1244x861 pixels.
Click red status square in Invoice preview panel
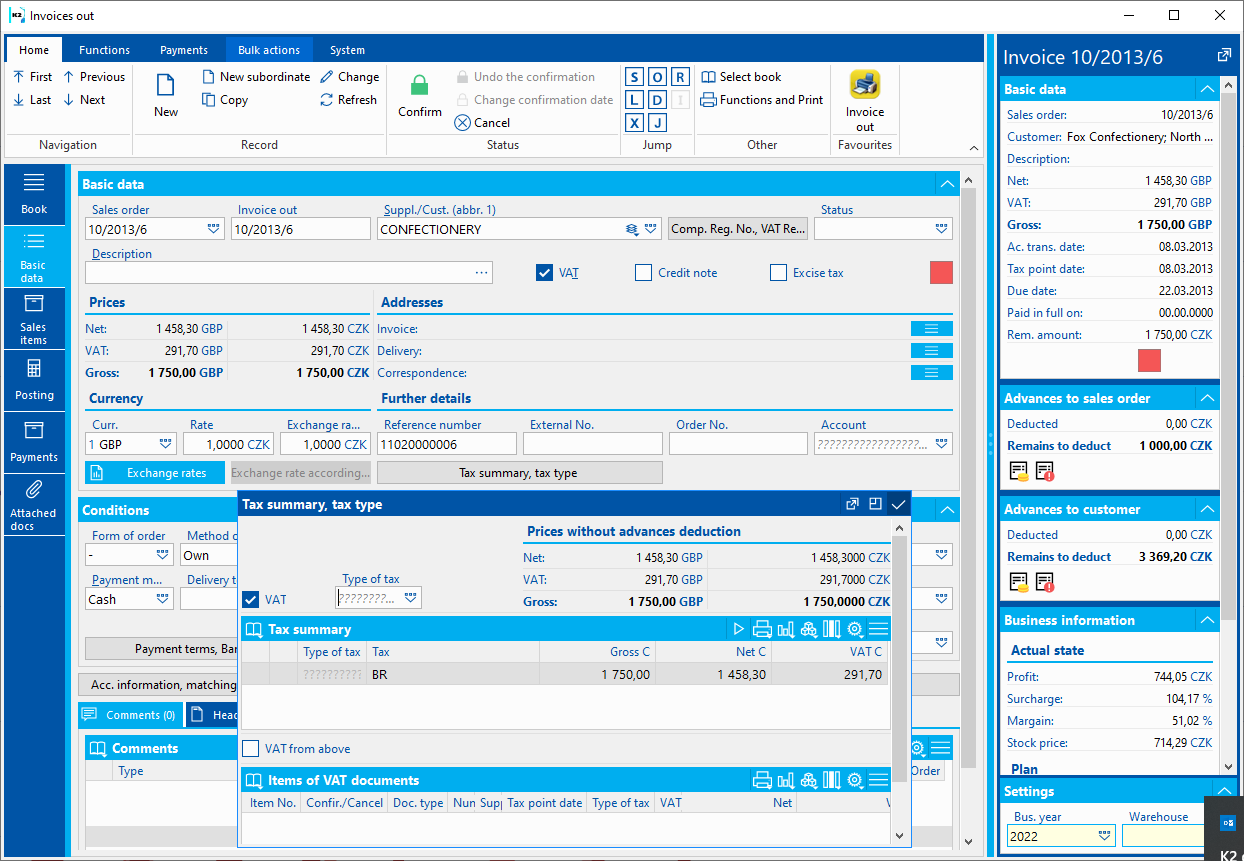point(1149,361)
